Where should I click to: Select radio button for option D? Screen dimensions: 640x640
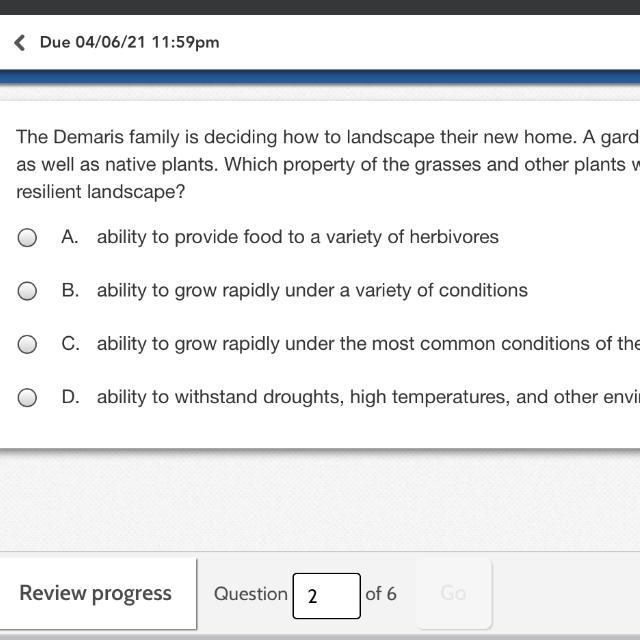coord(28,398)
